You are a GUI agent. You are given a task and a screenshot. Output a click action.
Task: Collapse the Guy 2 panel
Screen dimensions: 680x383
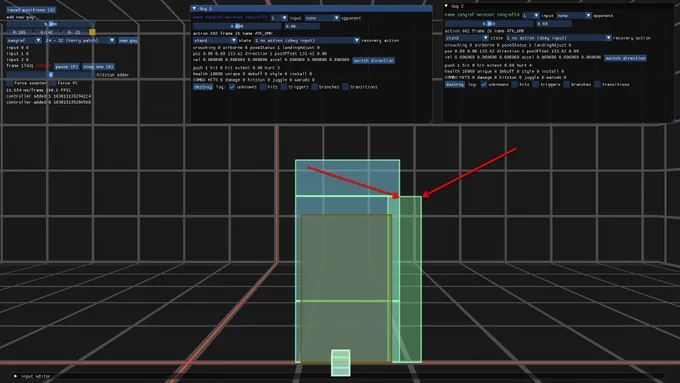point(446,6)
